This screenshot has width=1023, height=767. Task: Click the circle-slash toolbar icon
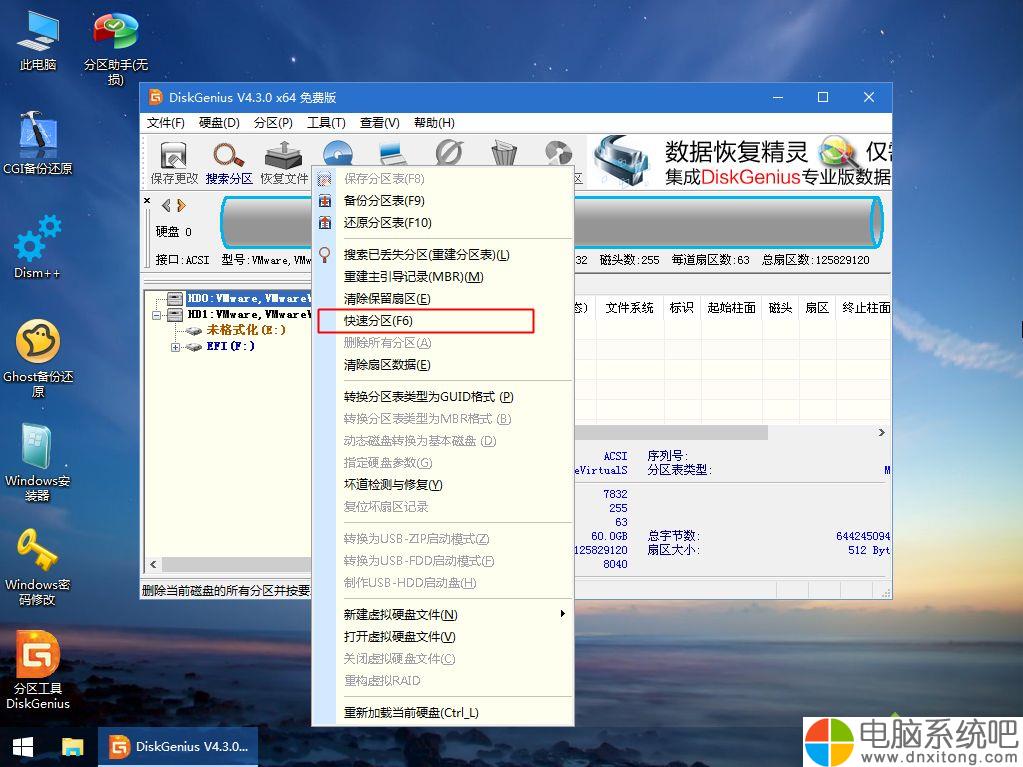pos(449,153)
